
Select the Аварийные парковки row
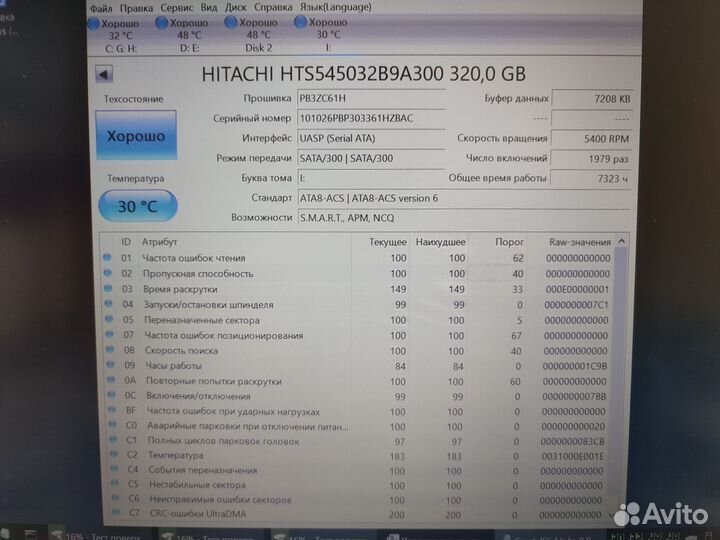point(357,427)
